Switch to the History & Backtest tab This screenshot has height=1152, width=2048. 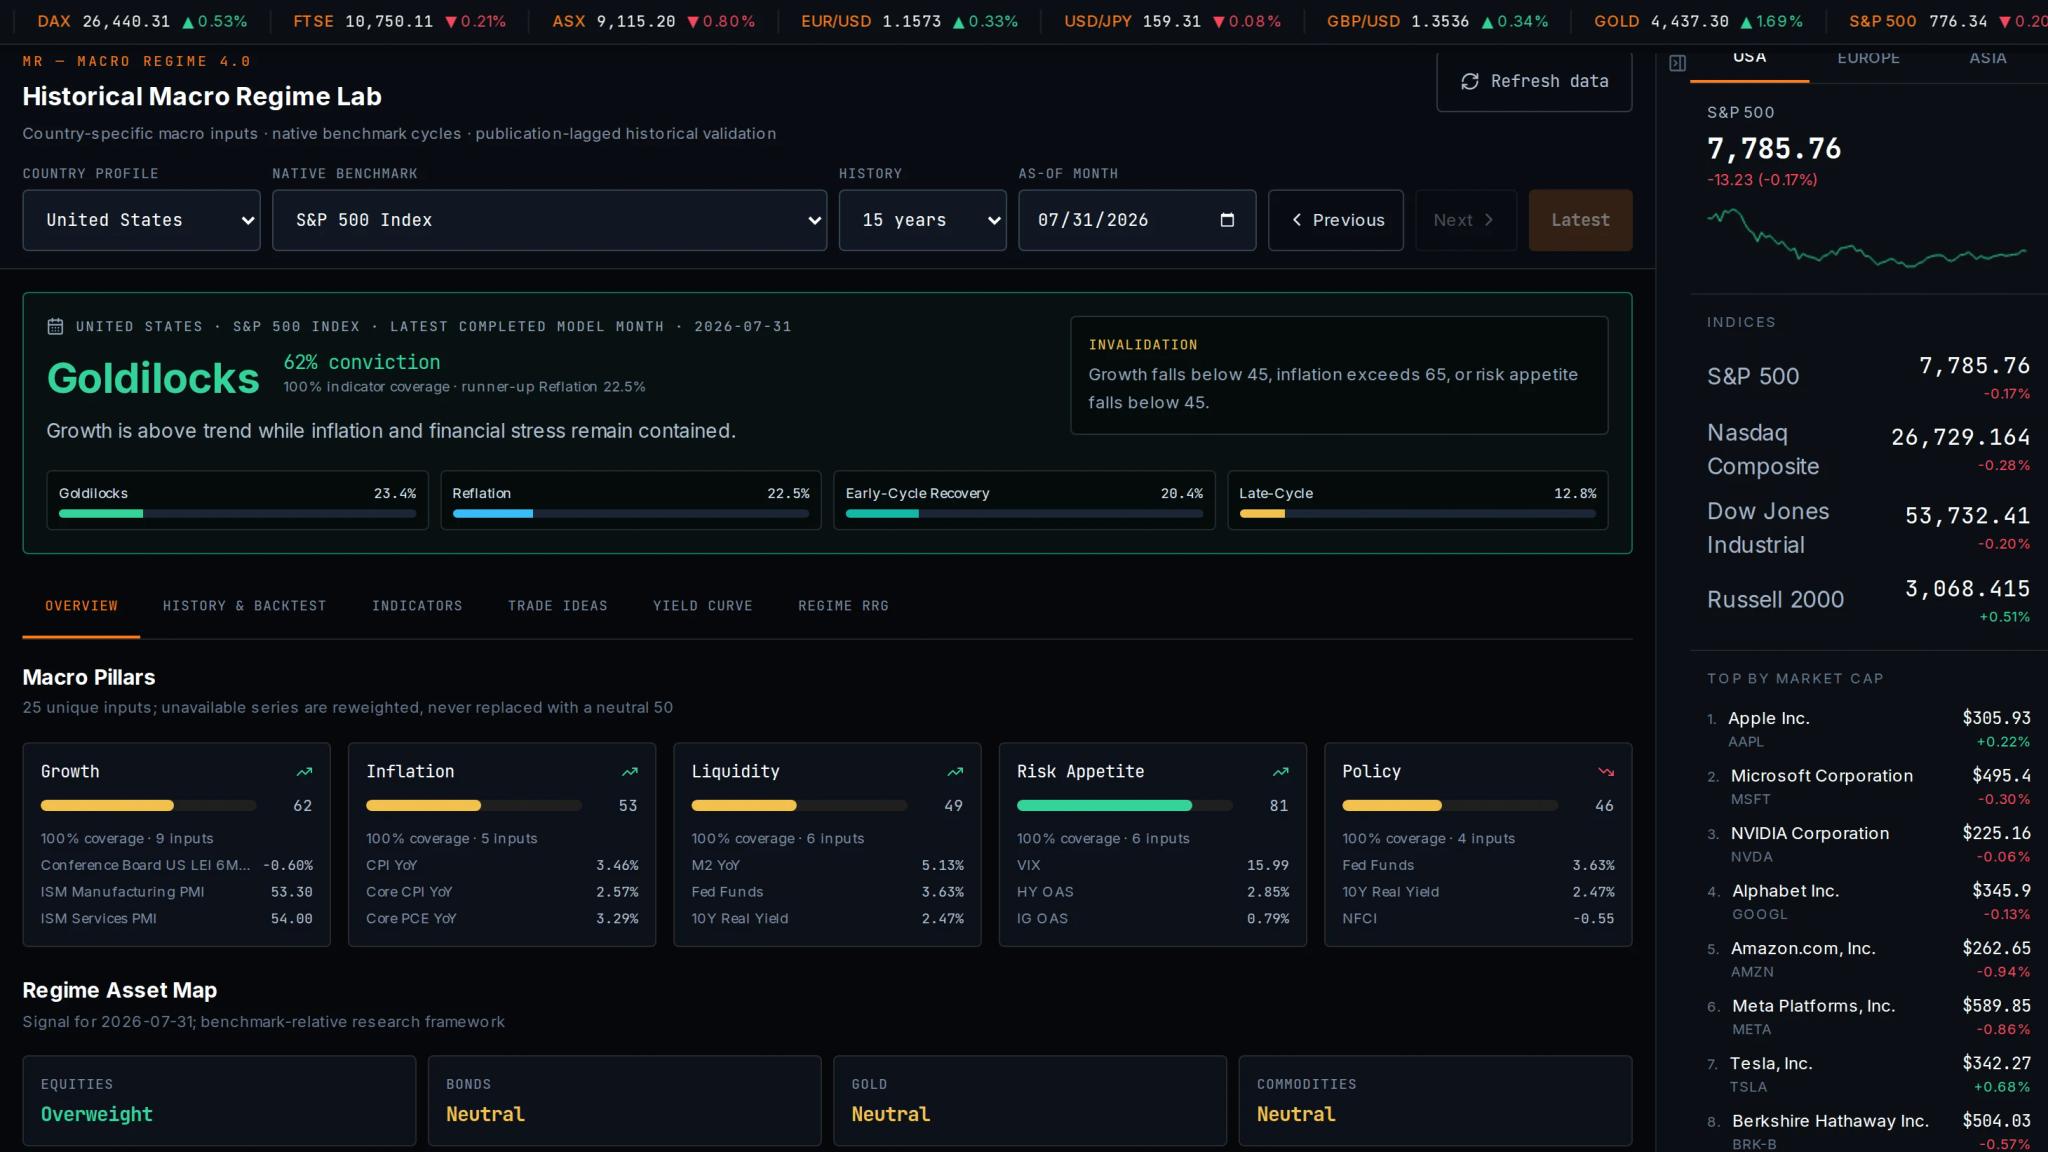click(x=244, y=606)
